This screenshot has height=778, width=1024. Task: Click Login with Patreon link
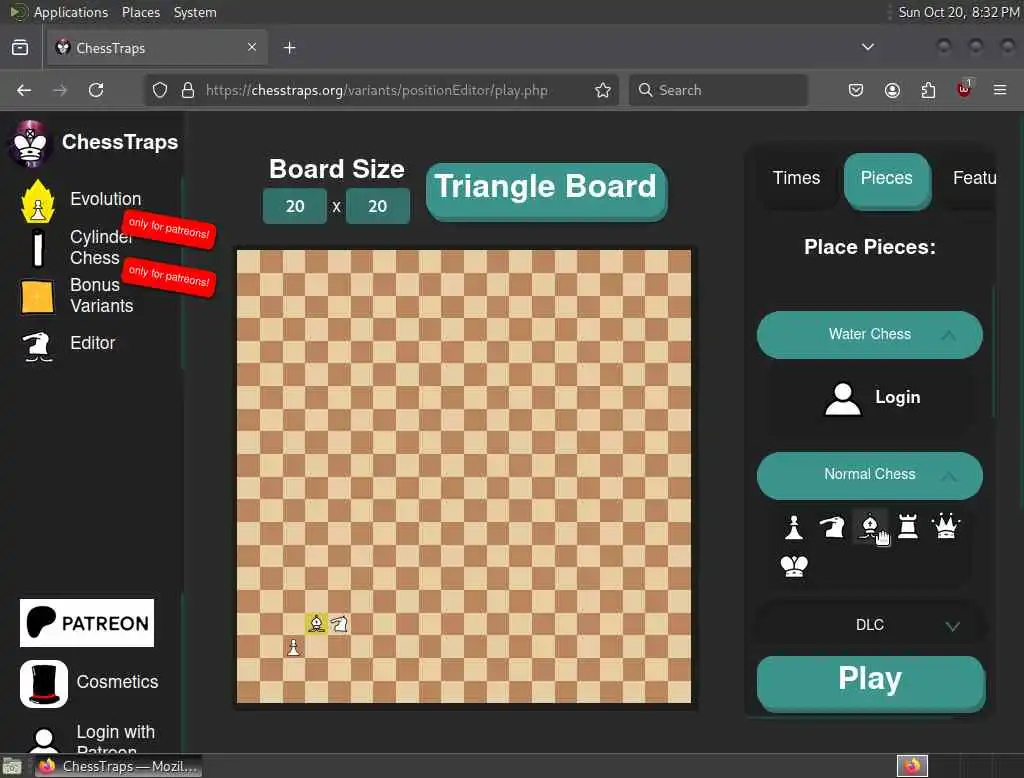(116, 741)
